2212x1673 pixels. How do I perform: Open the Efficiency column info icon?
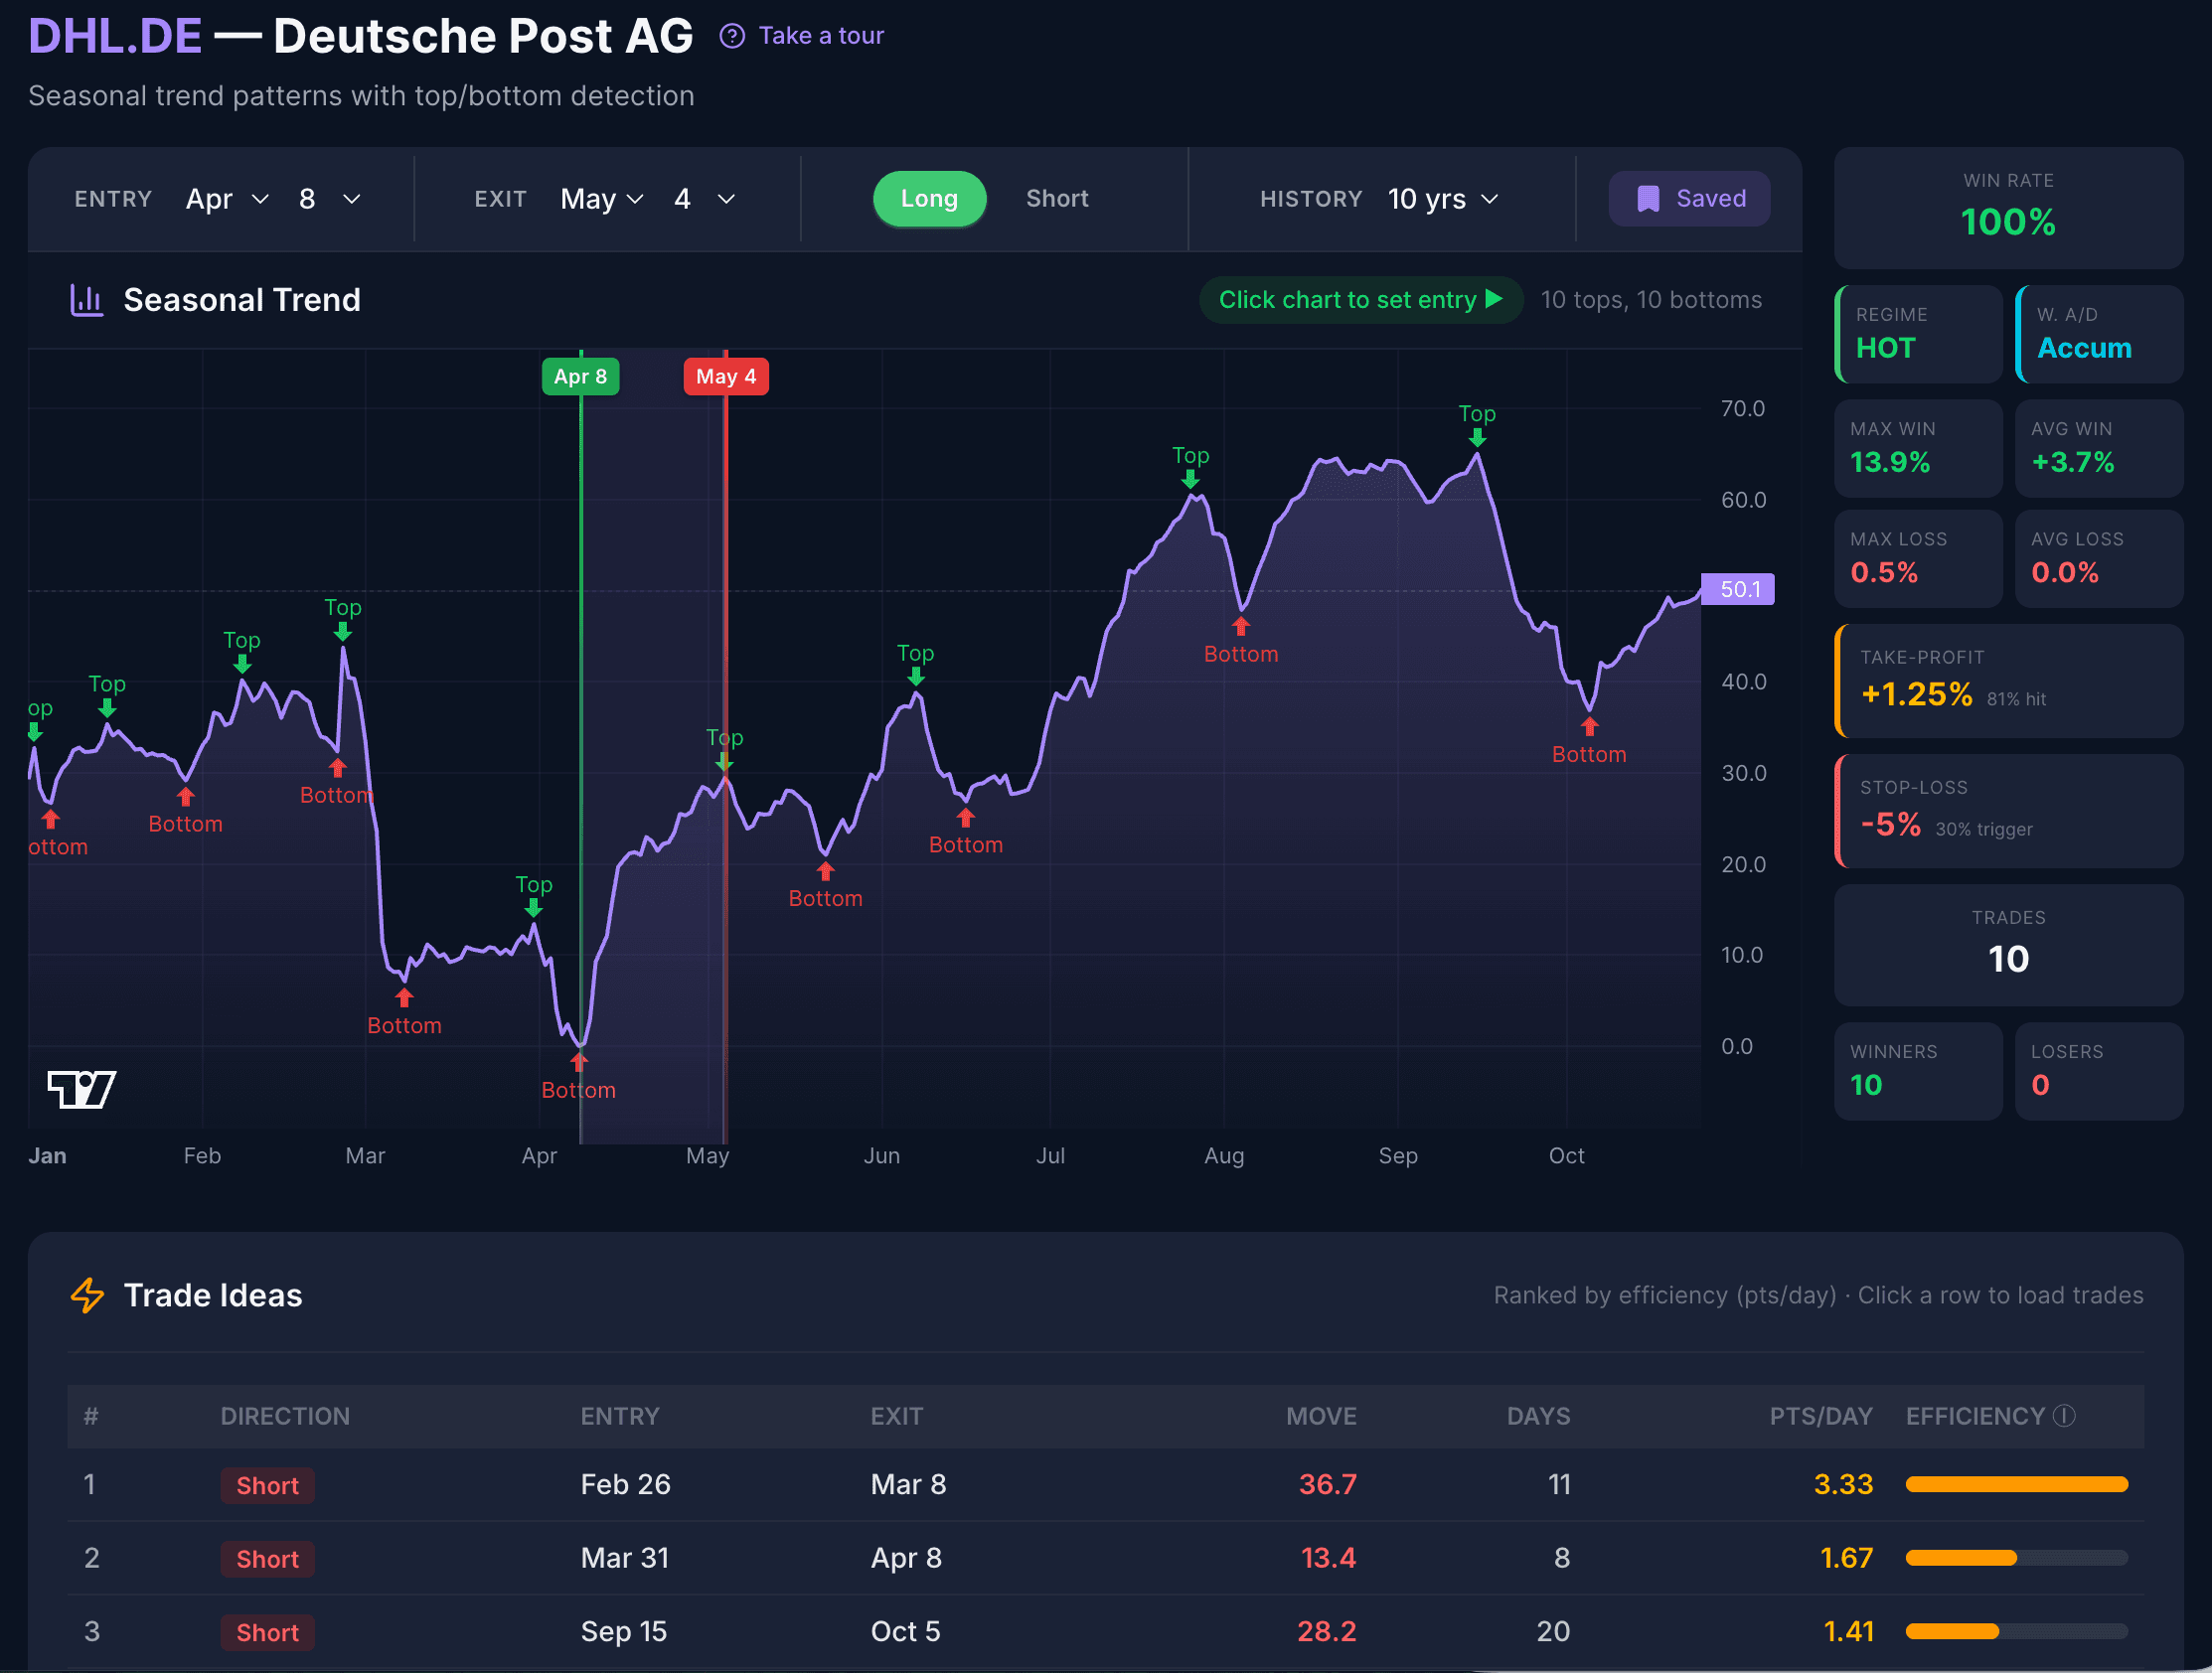[2065, 1415]
